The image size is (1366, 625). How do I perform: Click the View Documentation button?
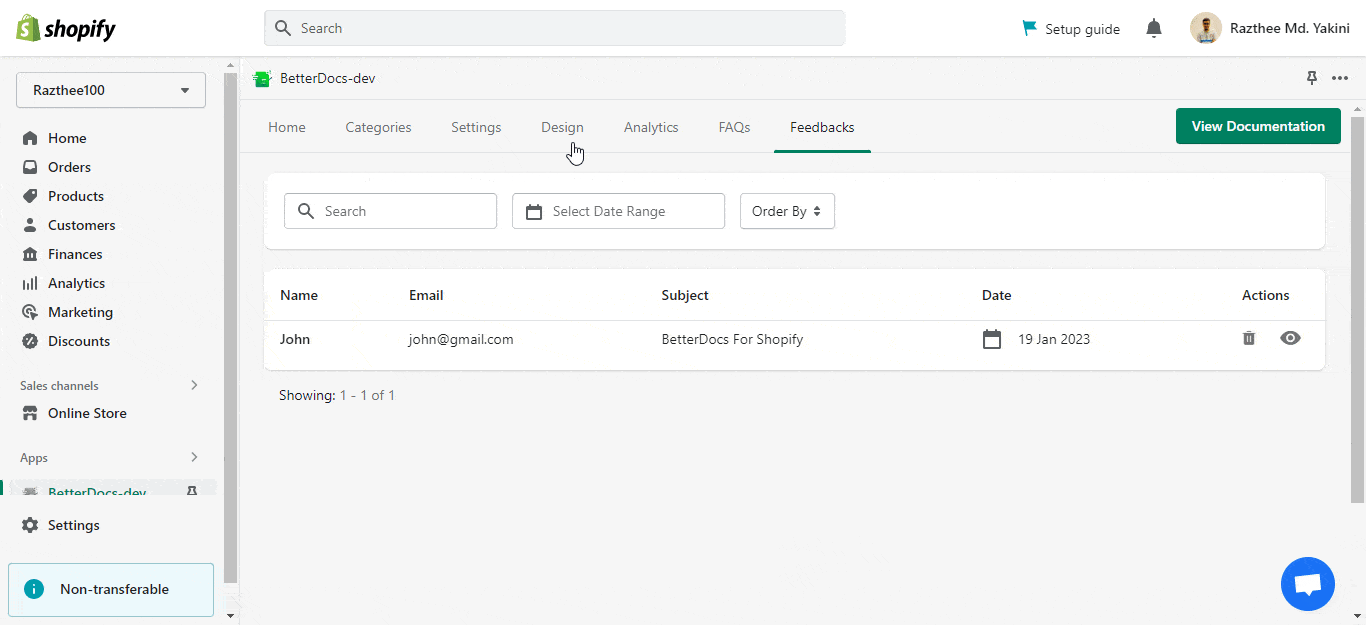tap(1257, 126)
